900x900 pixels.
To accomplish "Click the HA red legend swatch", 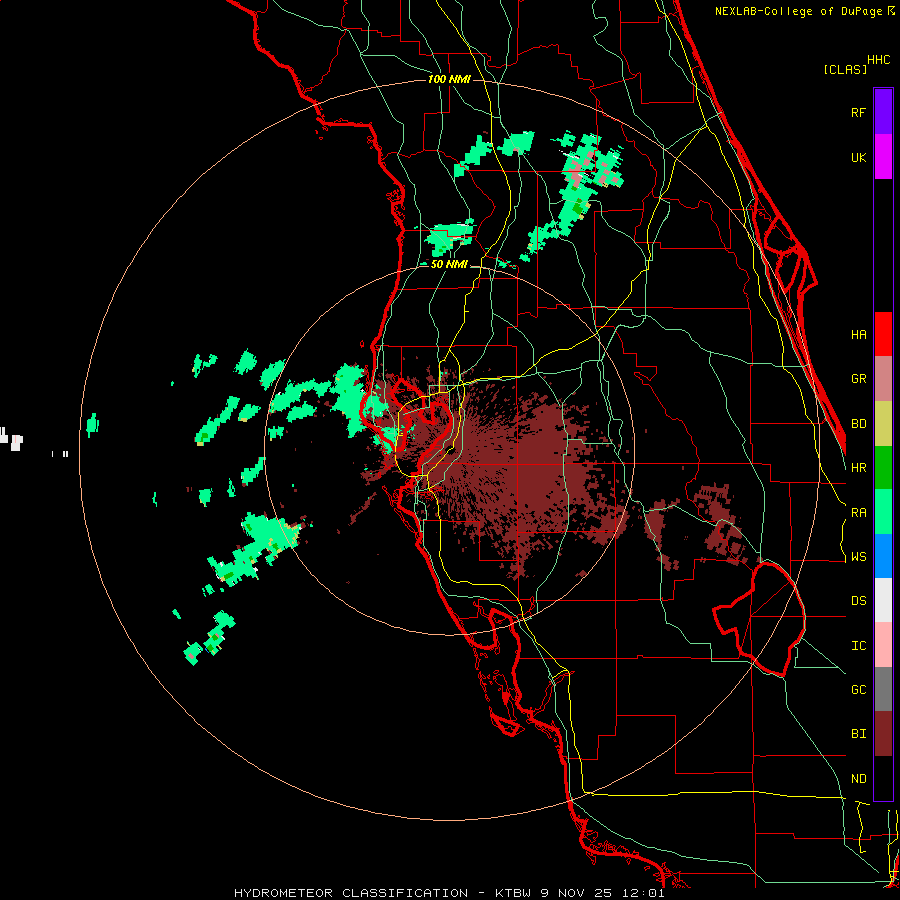I will tap(883, 334).
